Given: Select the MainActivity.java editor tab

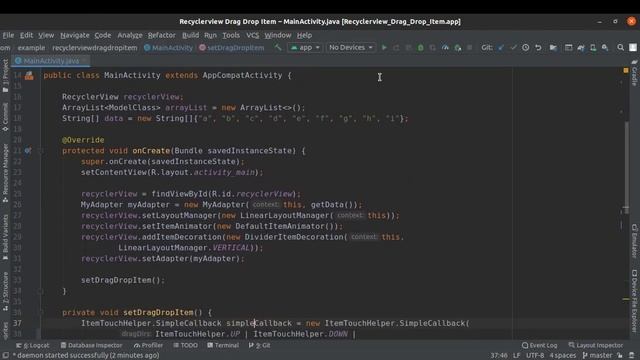Looking at the screenshot, I should (51, 61).
